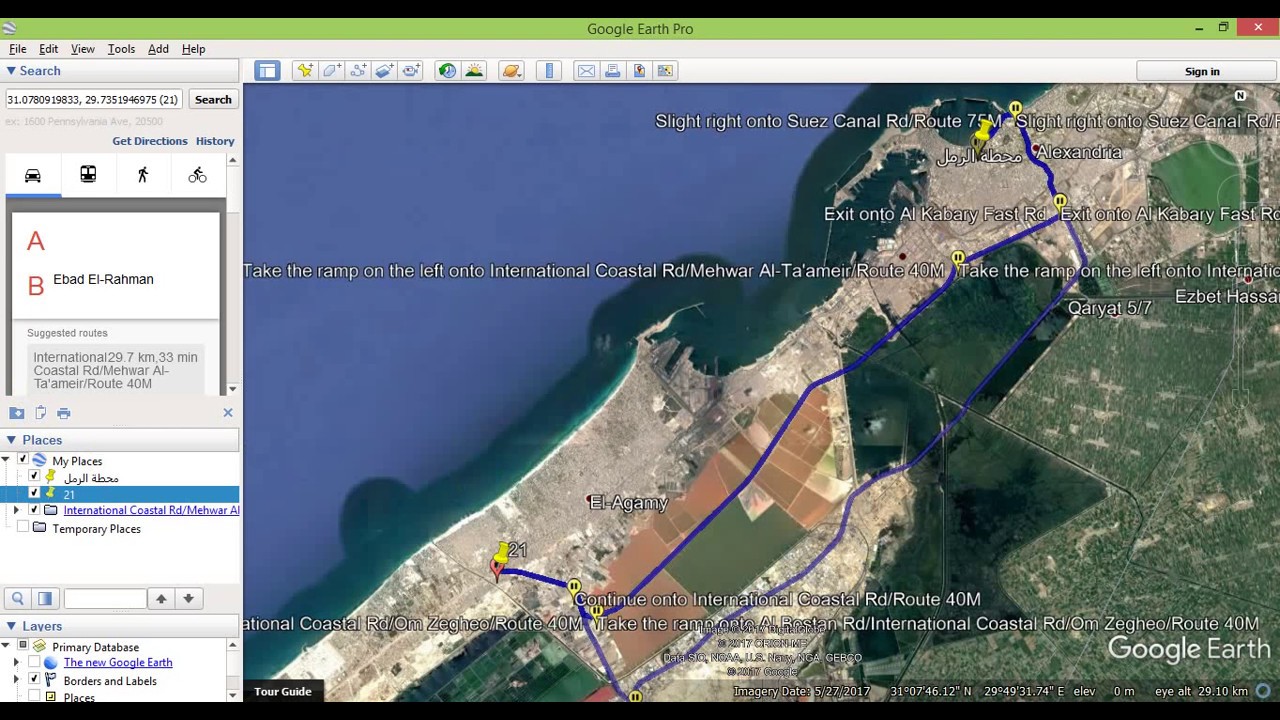1280x720 pixels.
Task: Toggle the Places split-view panel button
Action: pos(45,598)
